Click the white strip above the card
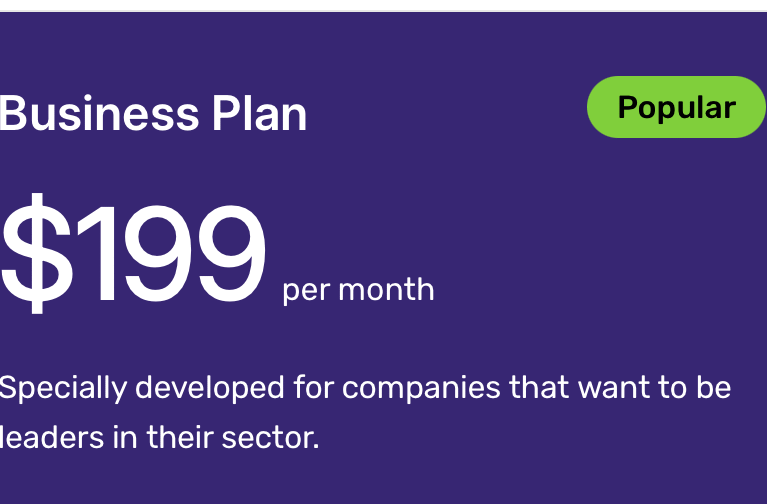 pos(383,5)
